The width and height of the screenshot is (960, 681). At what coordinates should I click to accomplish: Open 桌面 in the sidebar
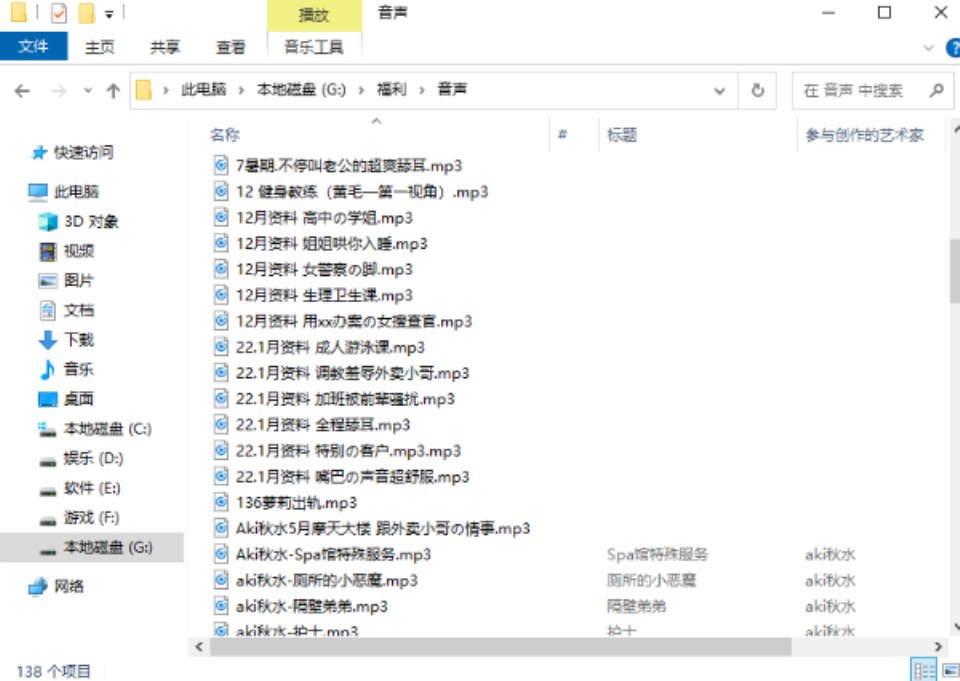66,399
